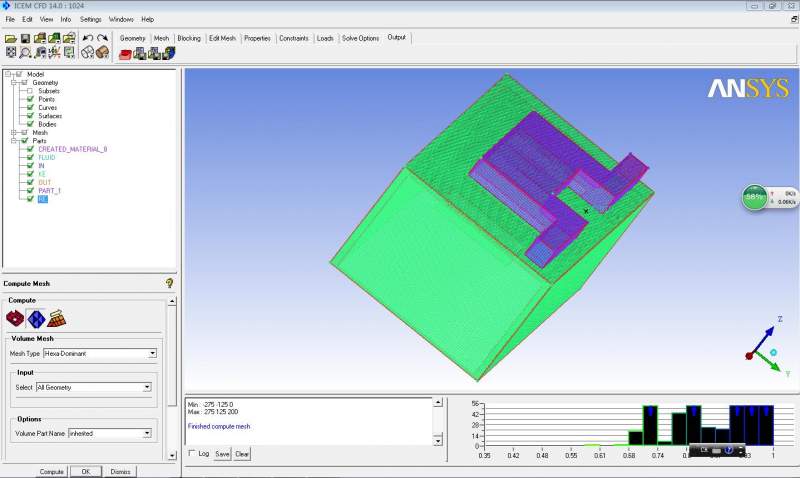Click the ICEM CFD title bar icon
Viewport: 800px width, 478px height.
pyautogui.click(x=6, y=6)
